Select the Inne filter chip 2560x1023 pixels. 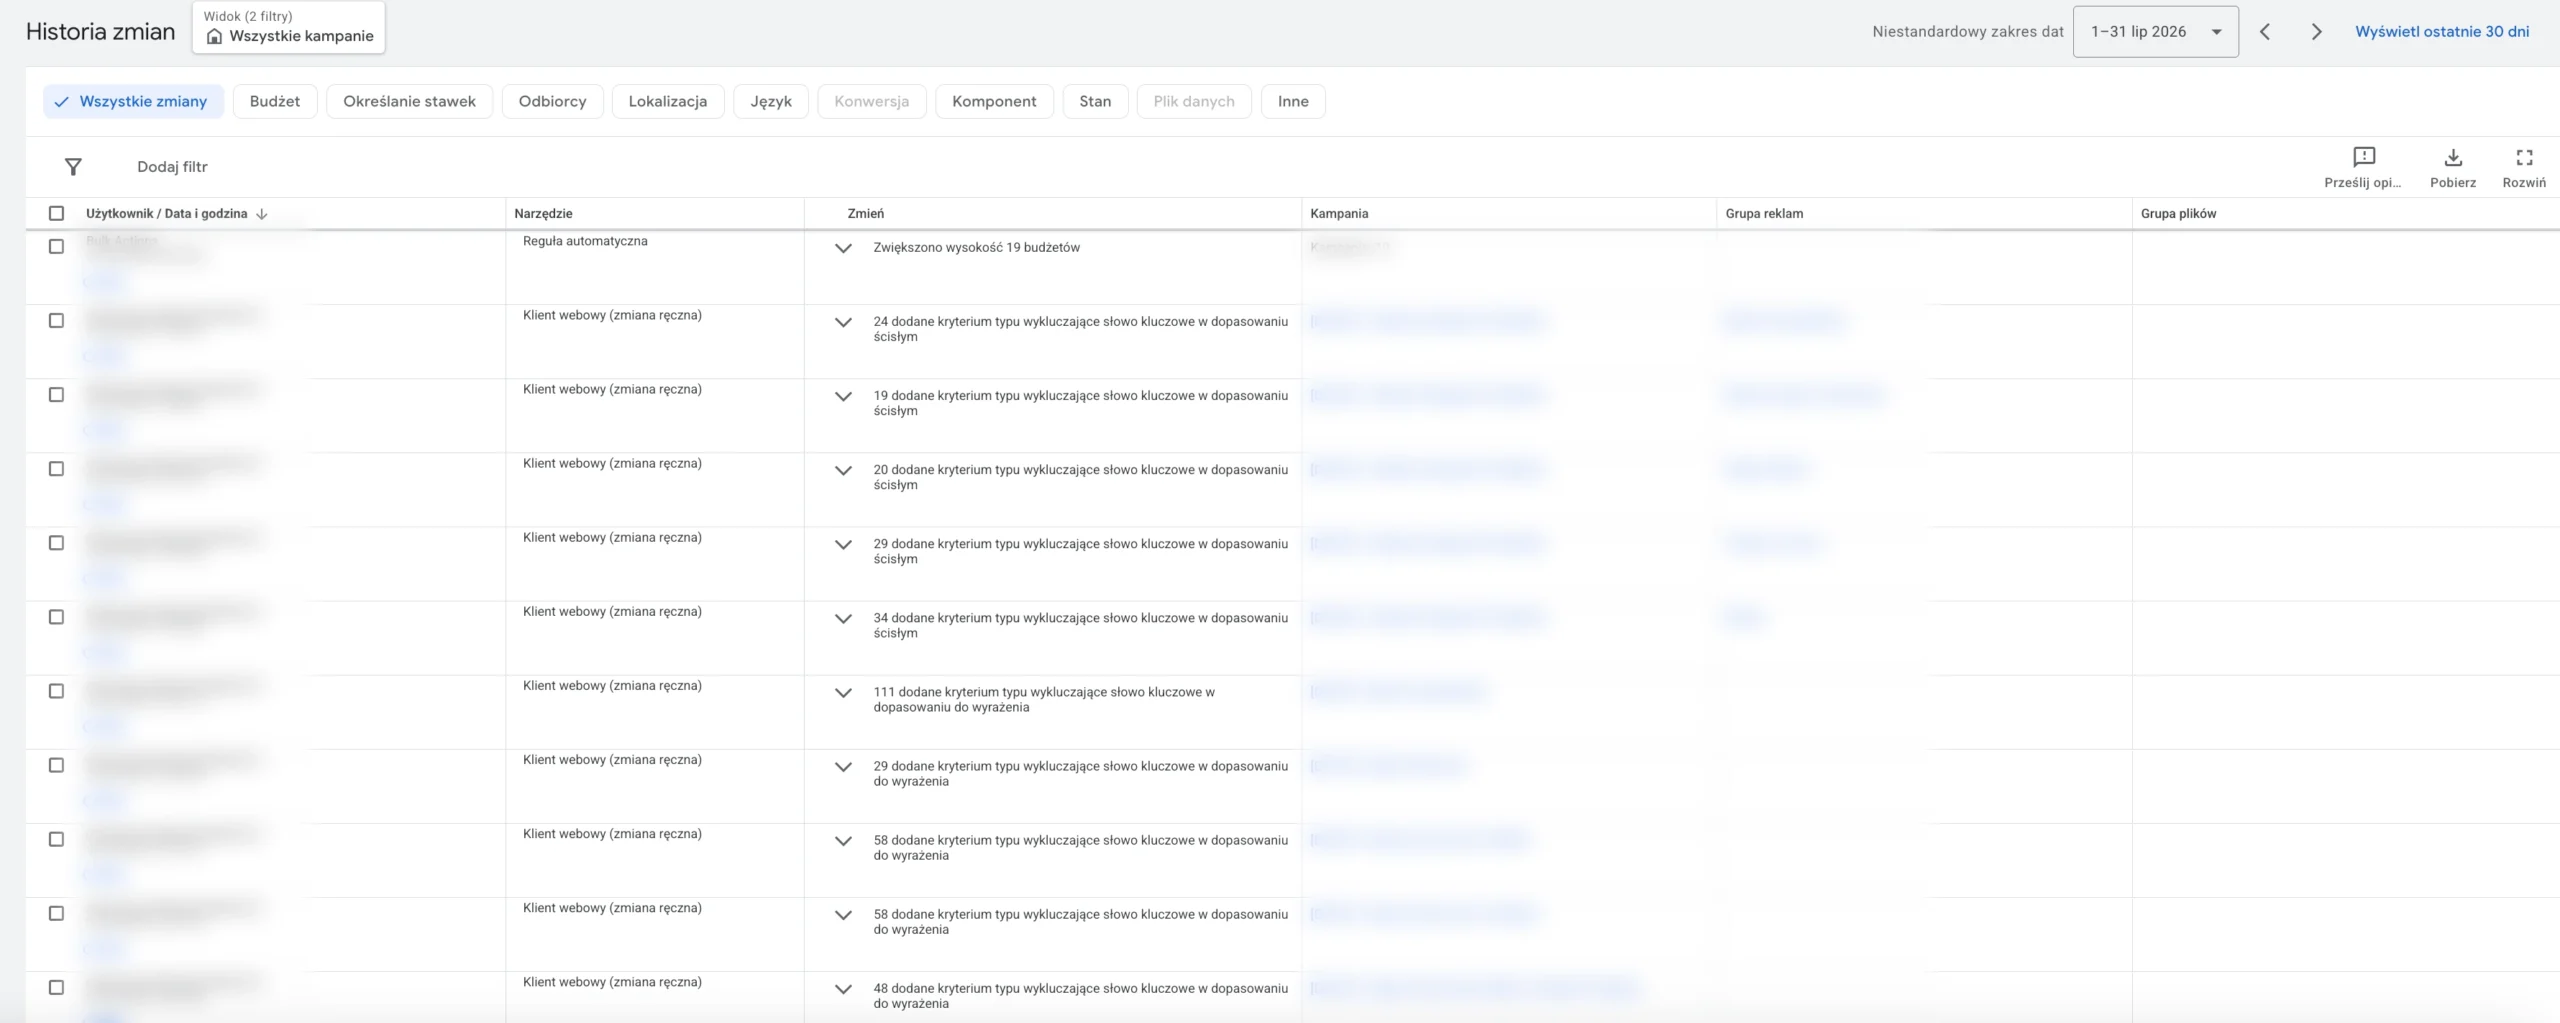(x=1293, y=101)
